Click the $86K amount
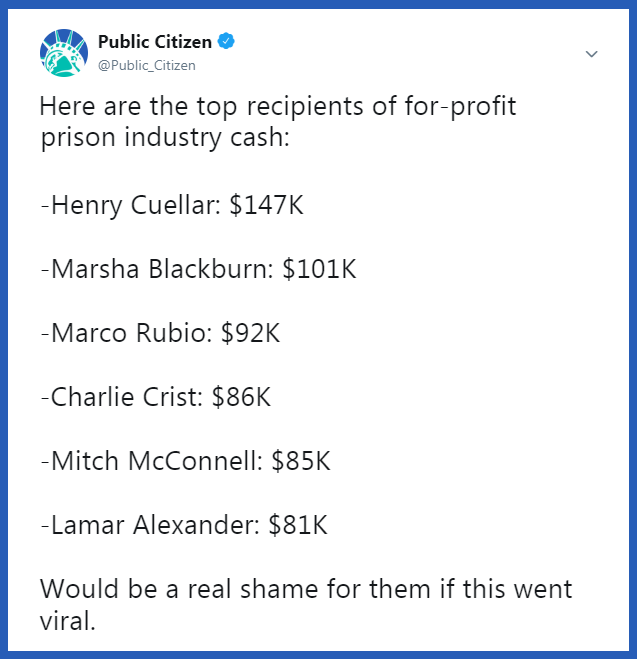The image size is (637, 659). pyautogui.click(x=241, y=396)
